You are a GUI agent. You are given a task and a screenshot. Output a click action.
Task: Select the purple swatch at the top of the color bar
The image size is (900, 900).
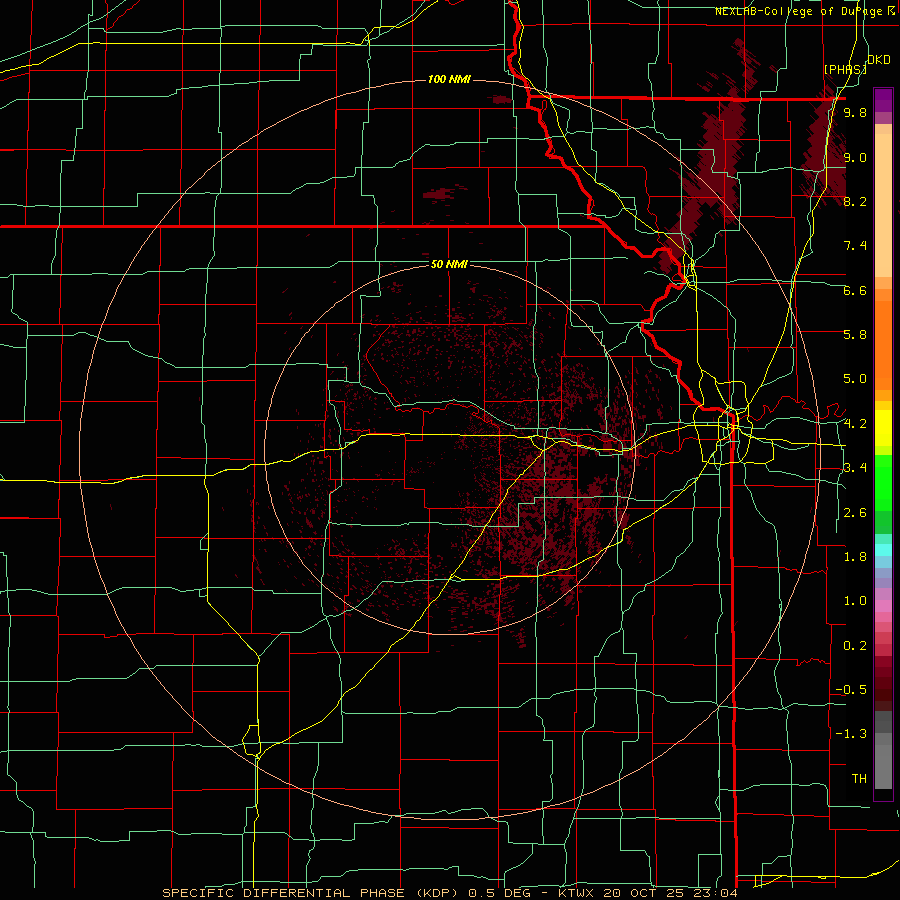click(x=883, y=100)
